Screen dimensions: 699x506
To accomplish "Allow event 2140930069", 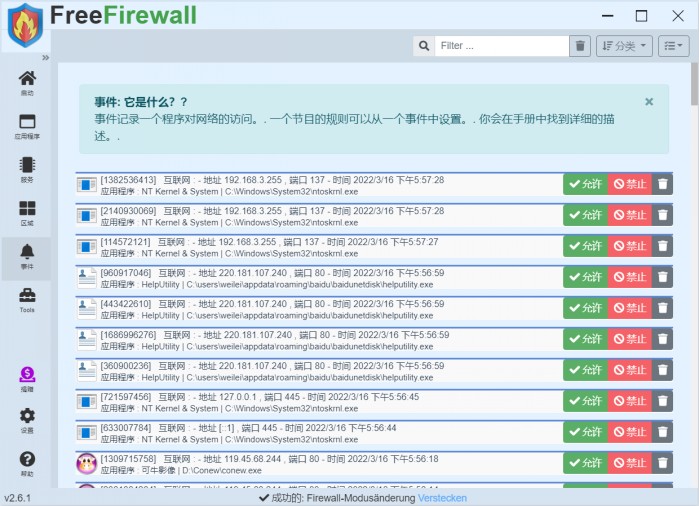I will 585,215.
